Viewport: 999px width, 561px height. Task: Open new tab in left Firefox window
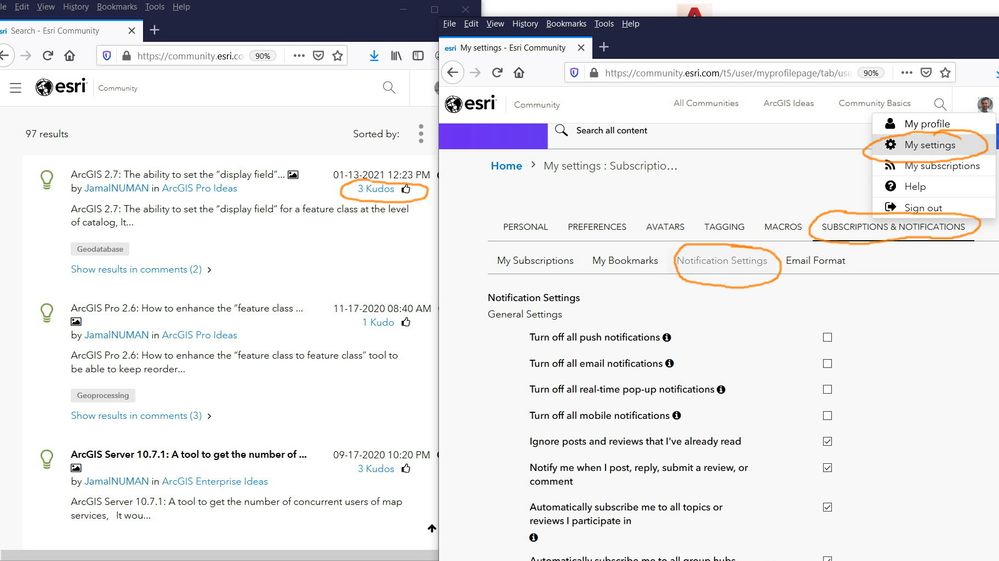154,30
